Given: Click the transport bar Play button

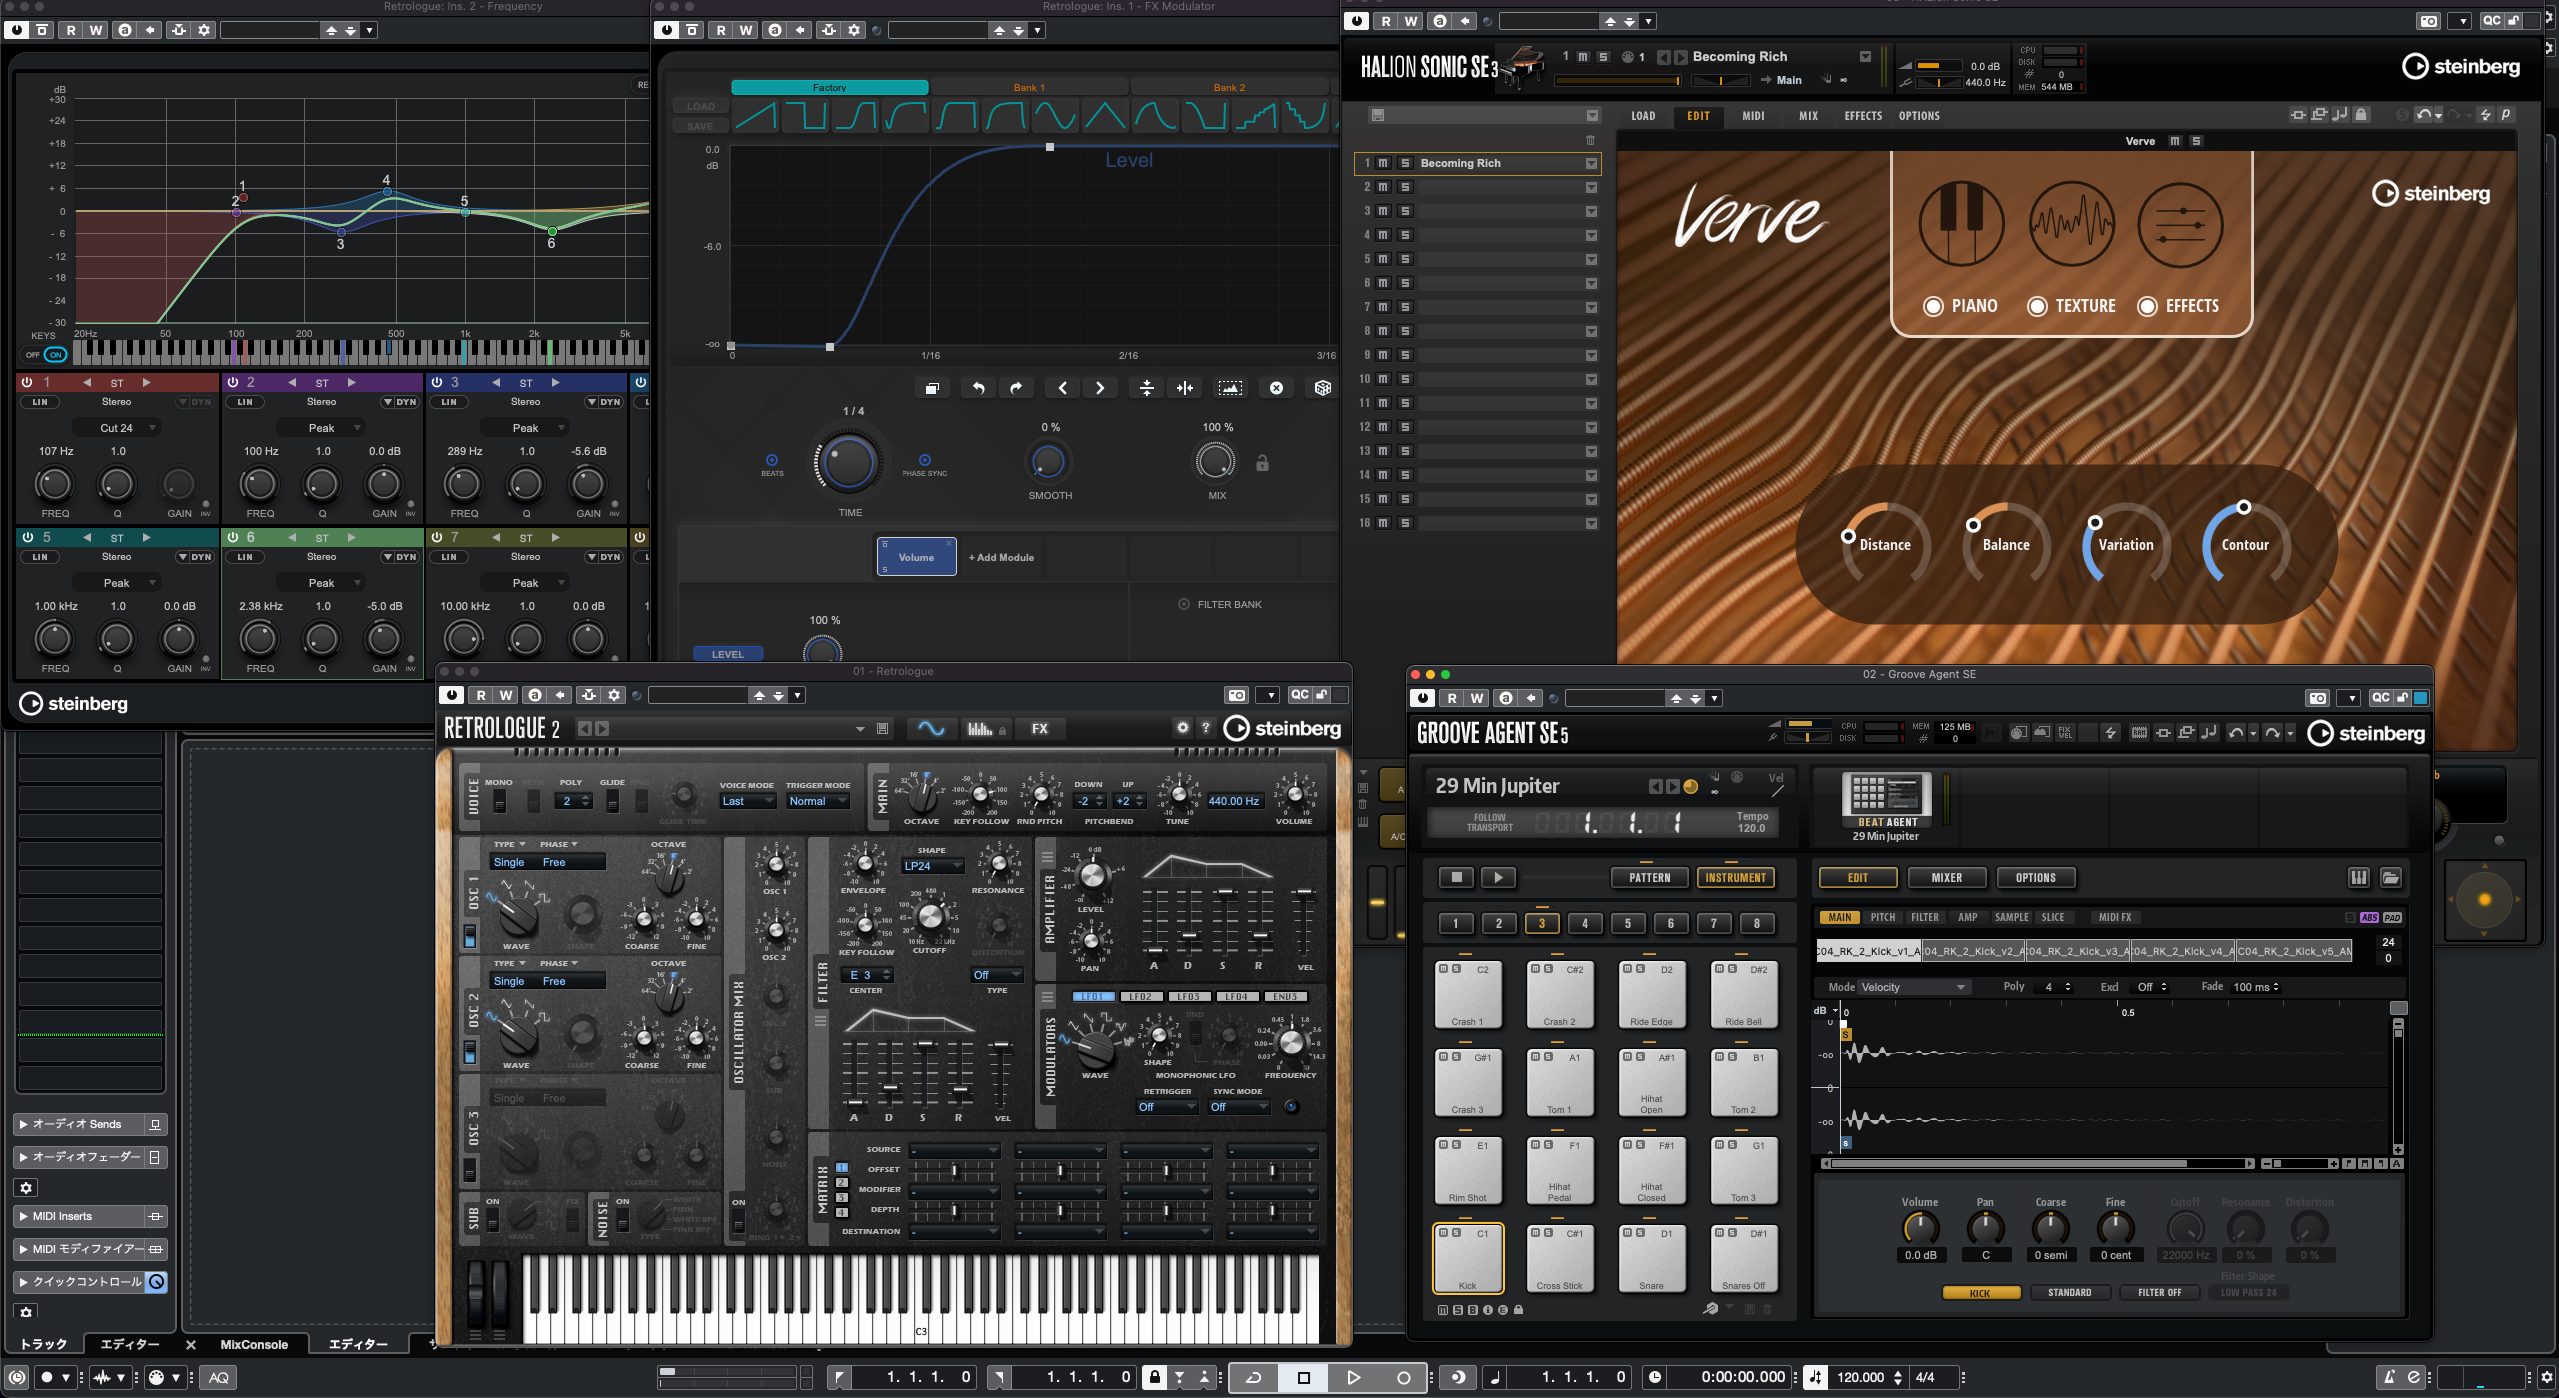Looking at the screenshot, I should (1353, 1377).
